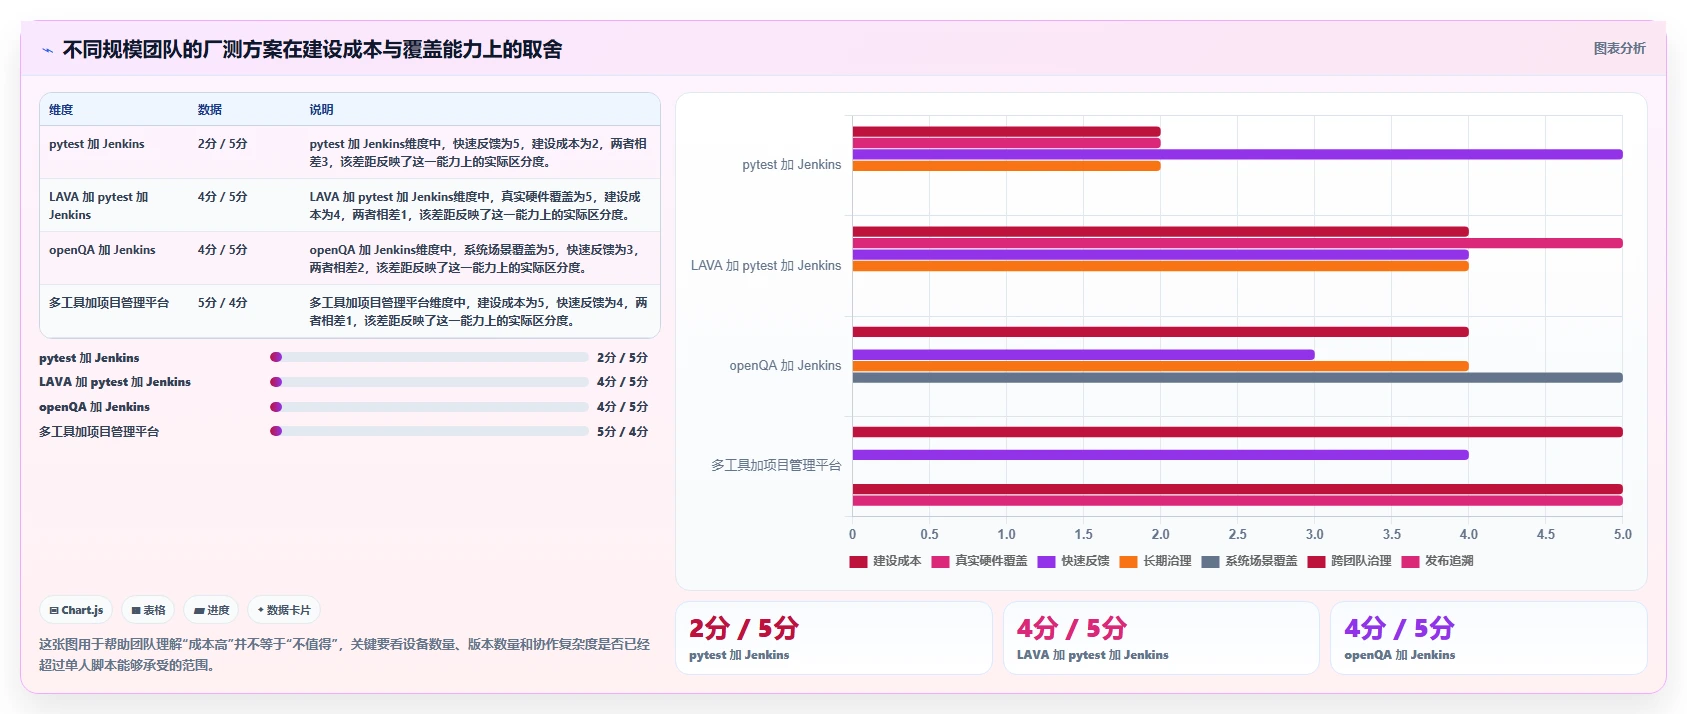Toggle the 真实硬件覆盖 legend item
Screen dimensions: 1687x714
tap(979, 561)
